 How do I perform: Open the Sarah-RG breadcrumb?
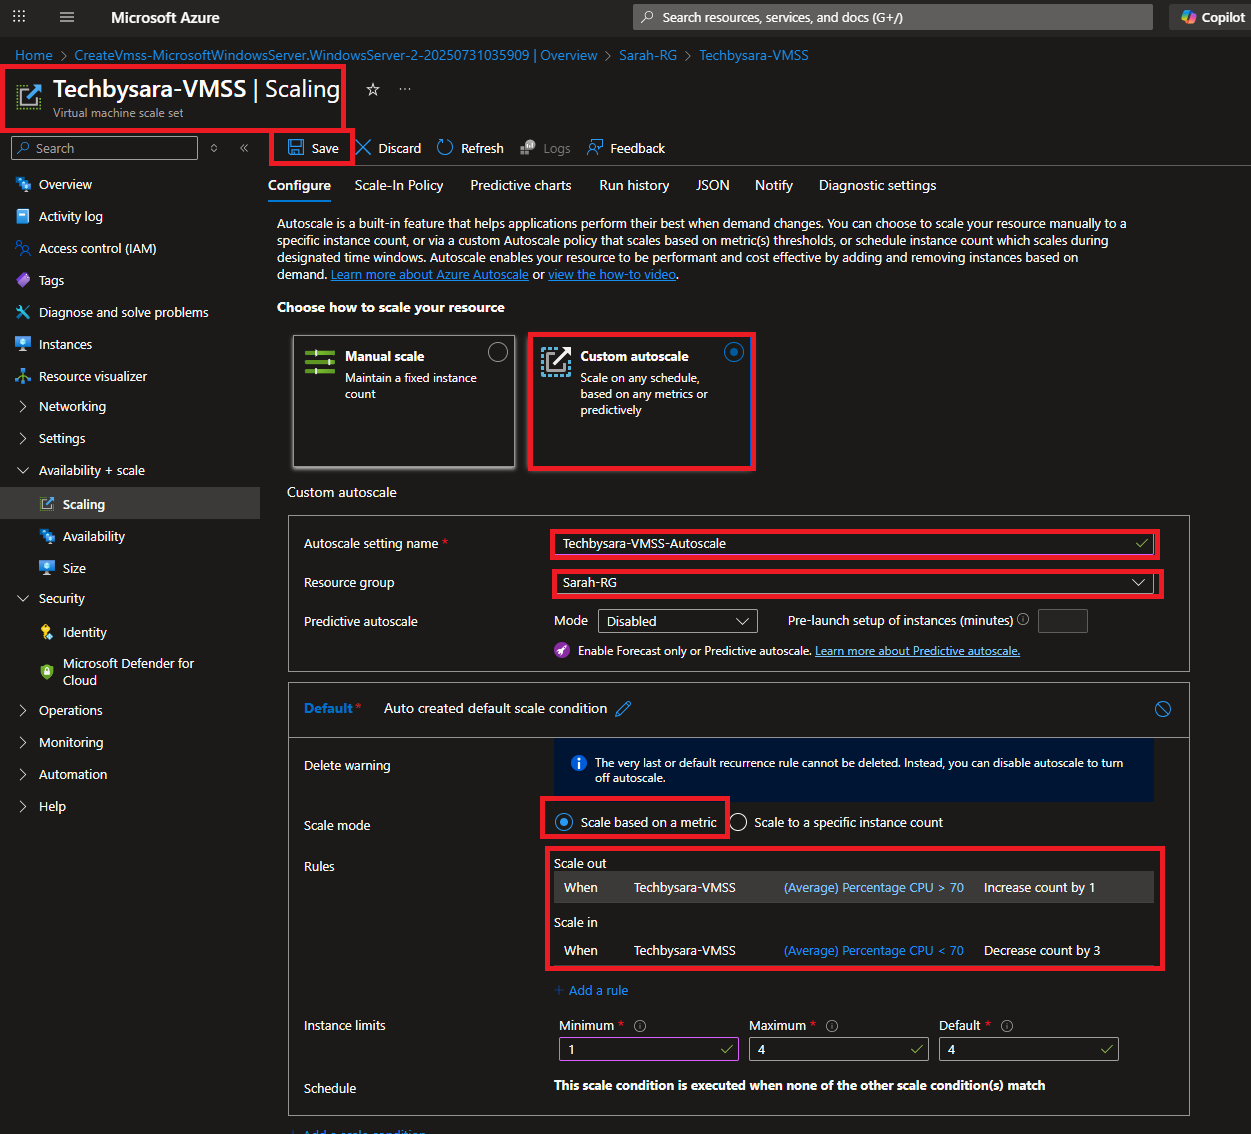(x=648, y=55)
